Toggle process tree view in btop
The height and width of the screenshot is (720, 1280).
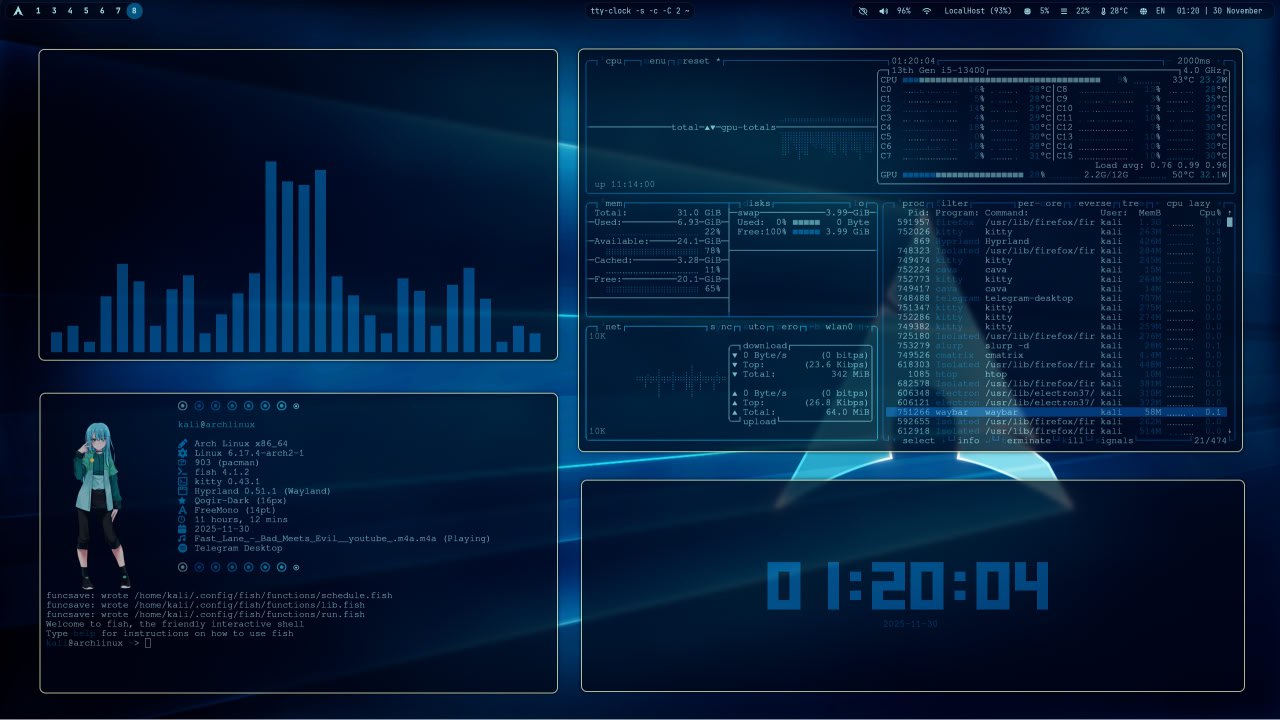pyautogui.click(x=1132, y=203)
